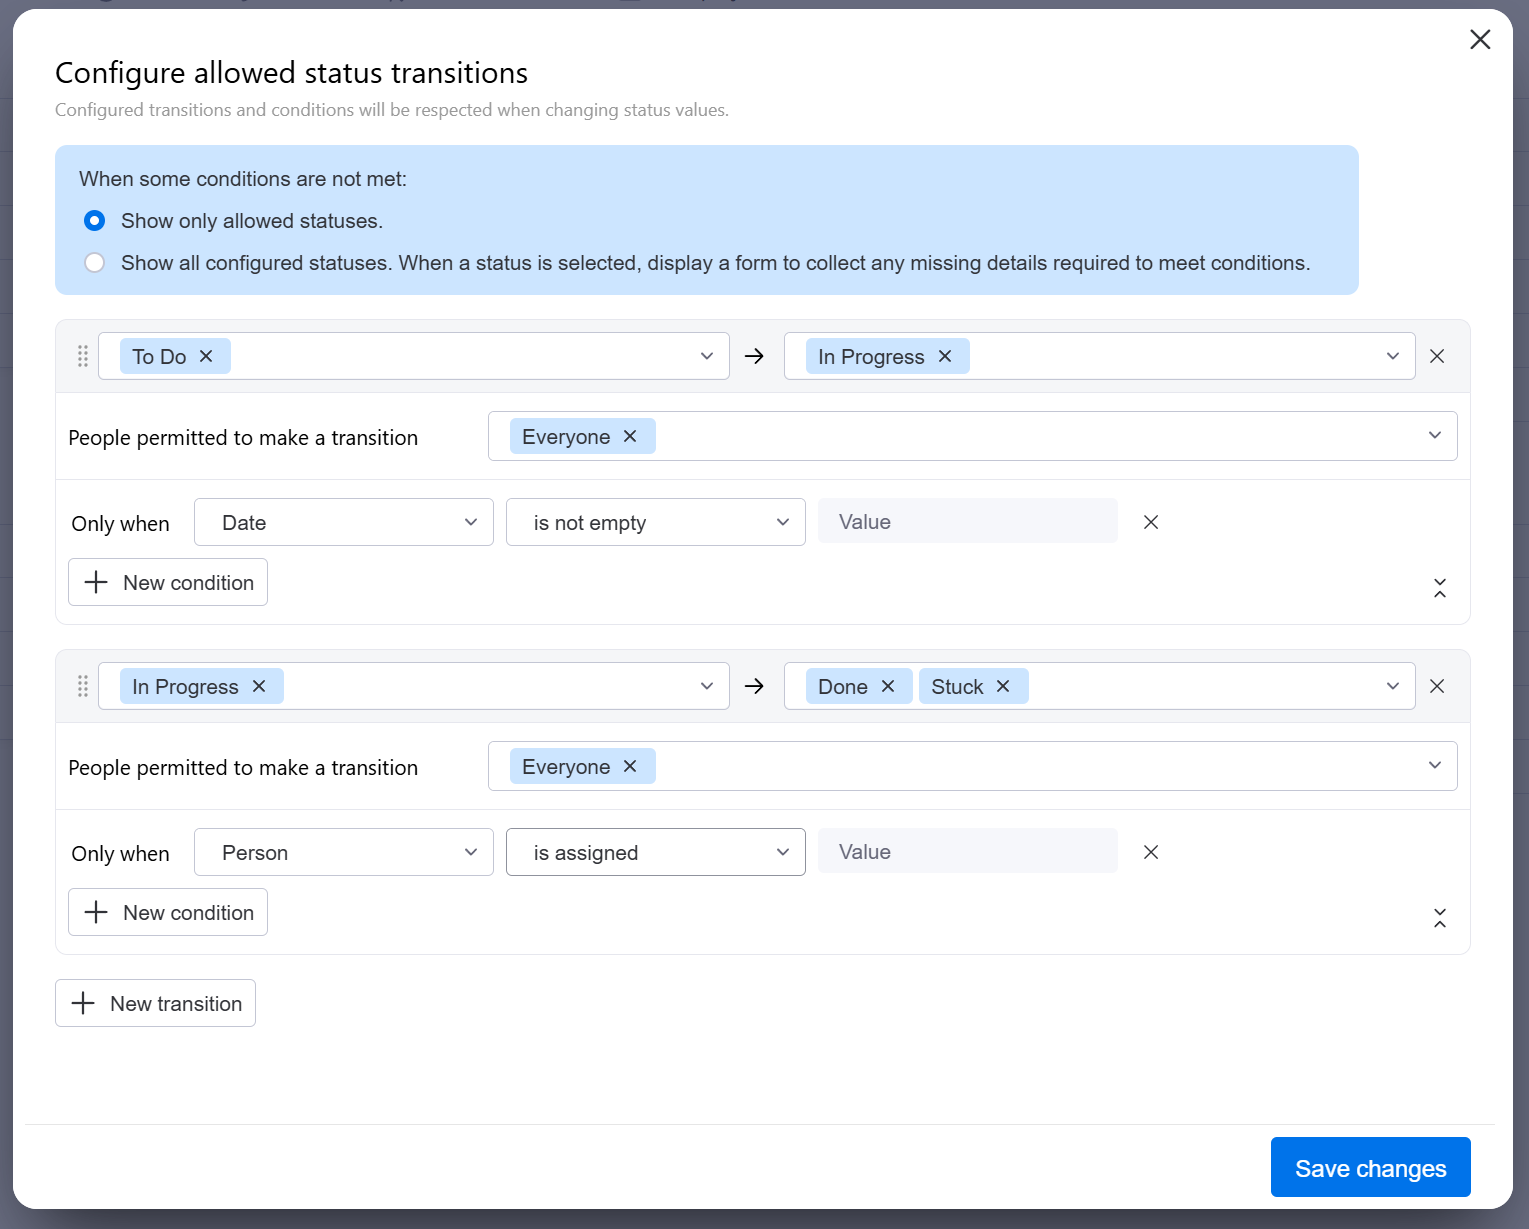
Task: Delete the Person "is assigned" condition
Action: pos(1151,852)
